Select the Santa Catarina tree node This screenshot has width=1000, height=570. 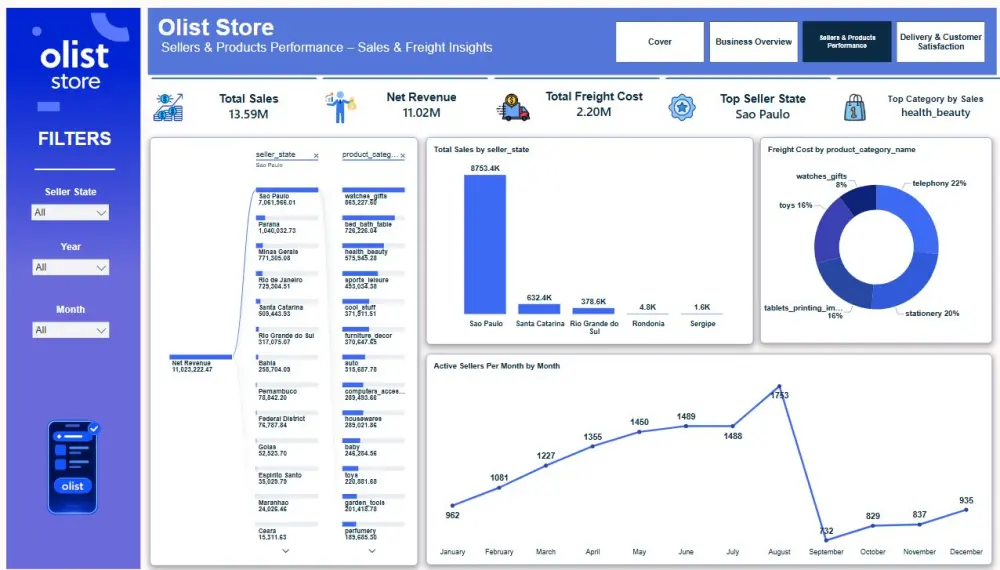[x=287, y=308]
